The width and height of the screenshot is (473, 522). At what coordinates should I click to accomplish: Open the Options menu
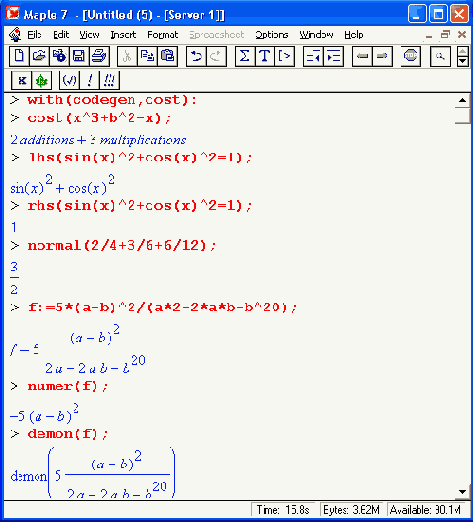tap(272, 35)
